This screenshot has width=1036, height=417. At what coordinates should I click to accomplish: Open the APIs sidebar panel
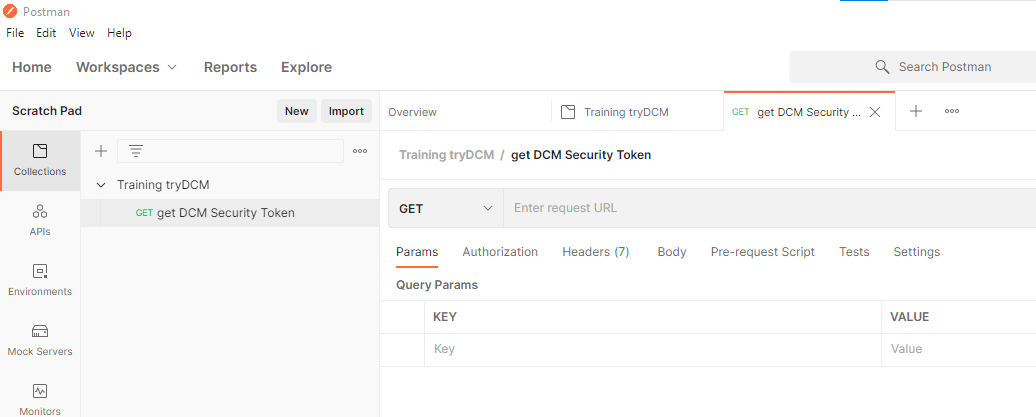click(x=40, y=221)
